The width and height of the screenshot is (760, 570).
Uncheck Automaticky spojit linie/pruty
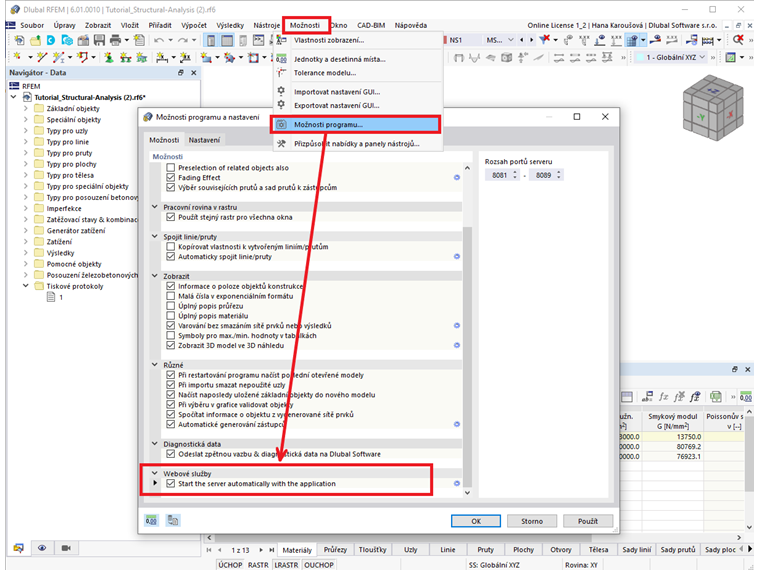170,256
